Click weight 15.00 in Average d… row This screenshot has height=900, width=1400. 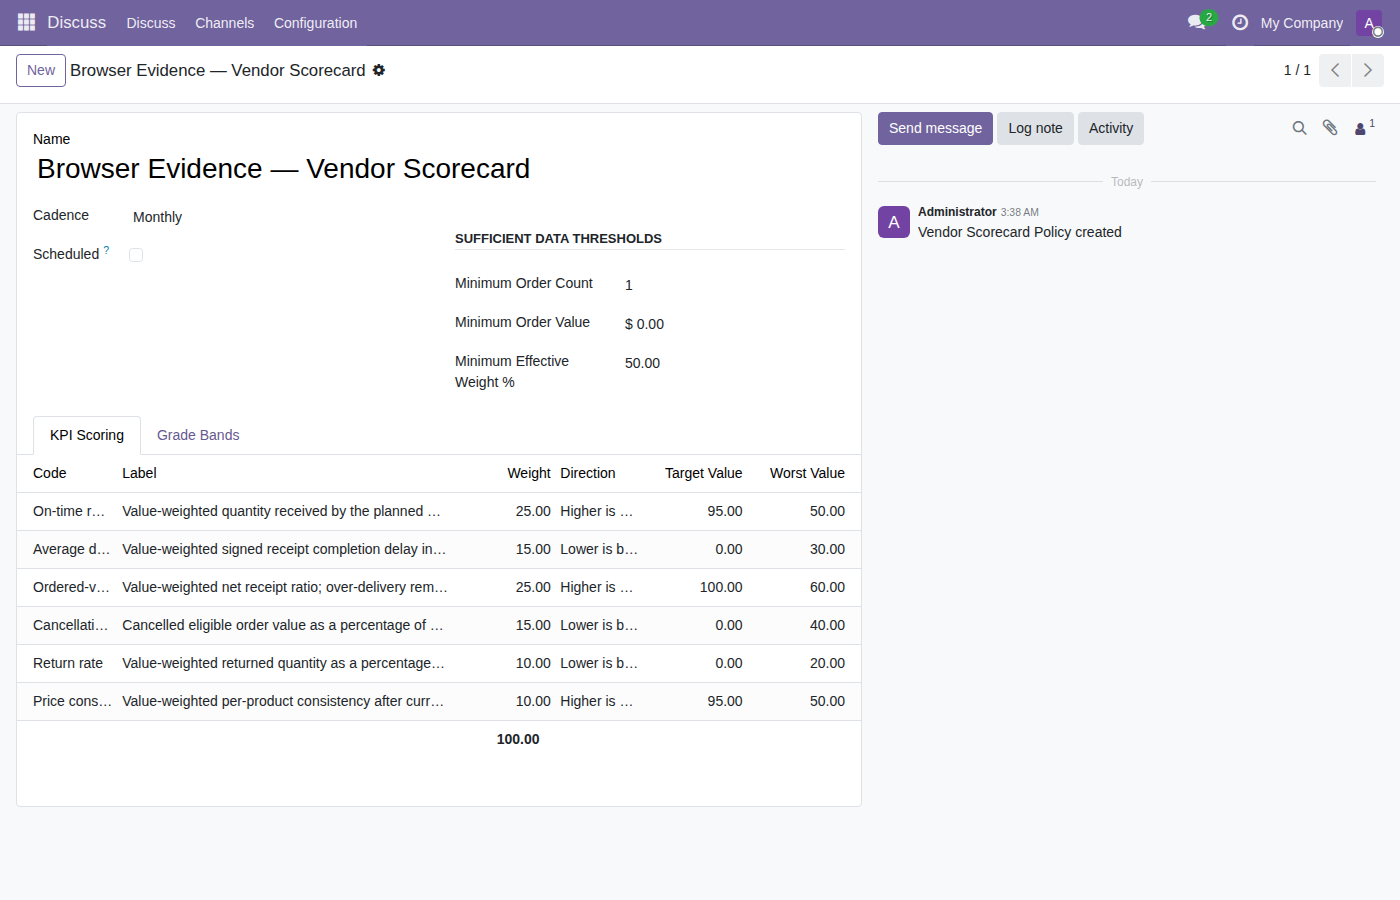pyautogui.click(x=533, y=549)
